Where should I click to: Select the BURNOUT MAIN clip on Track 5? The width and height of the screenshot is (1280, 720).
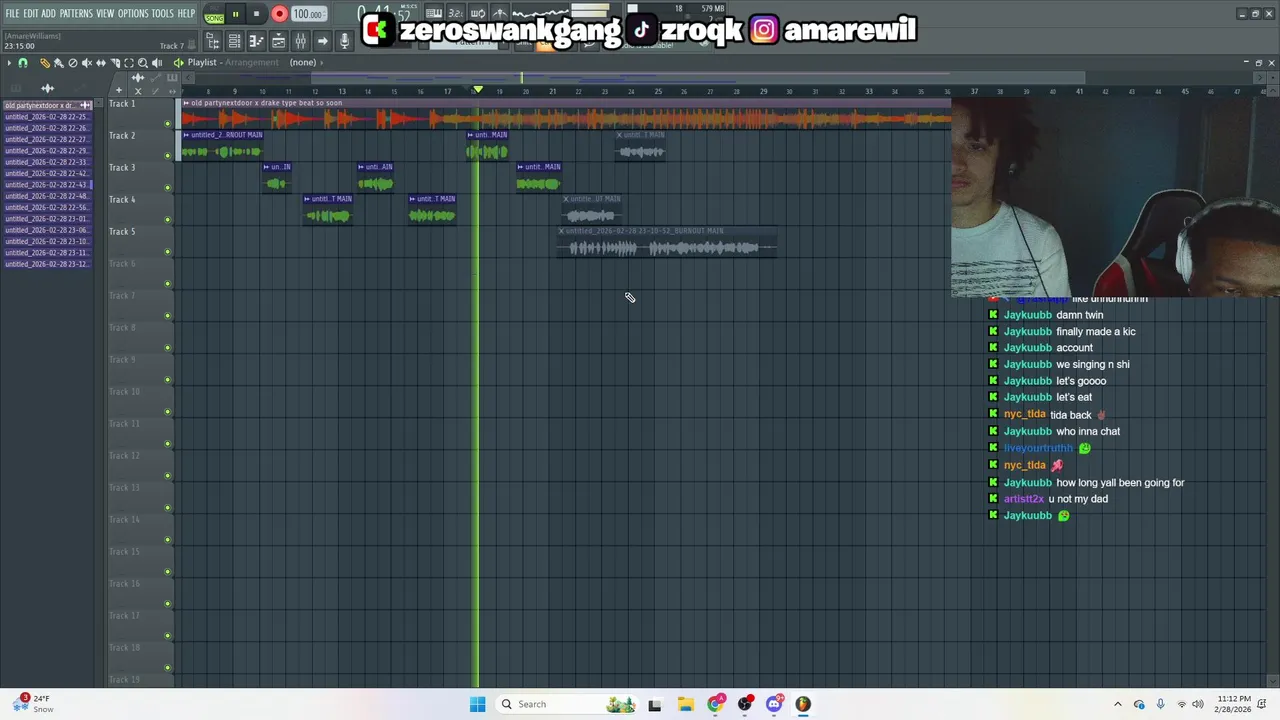pos(667,242)
